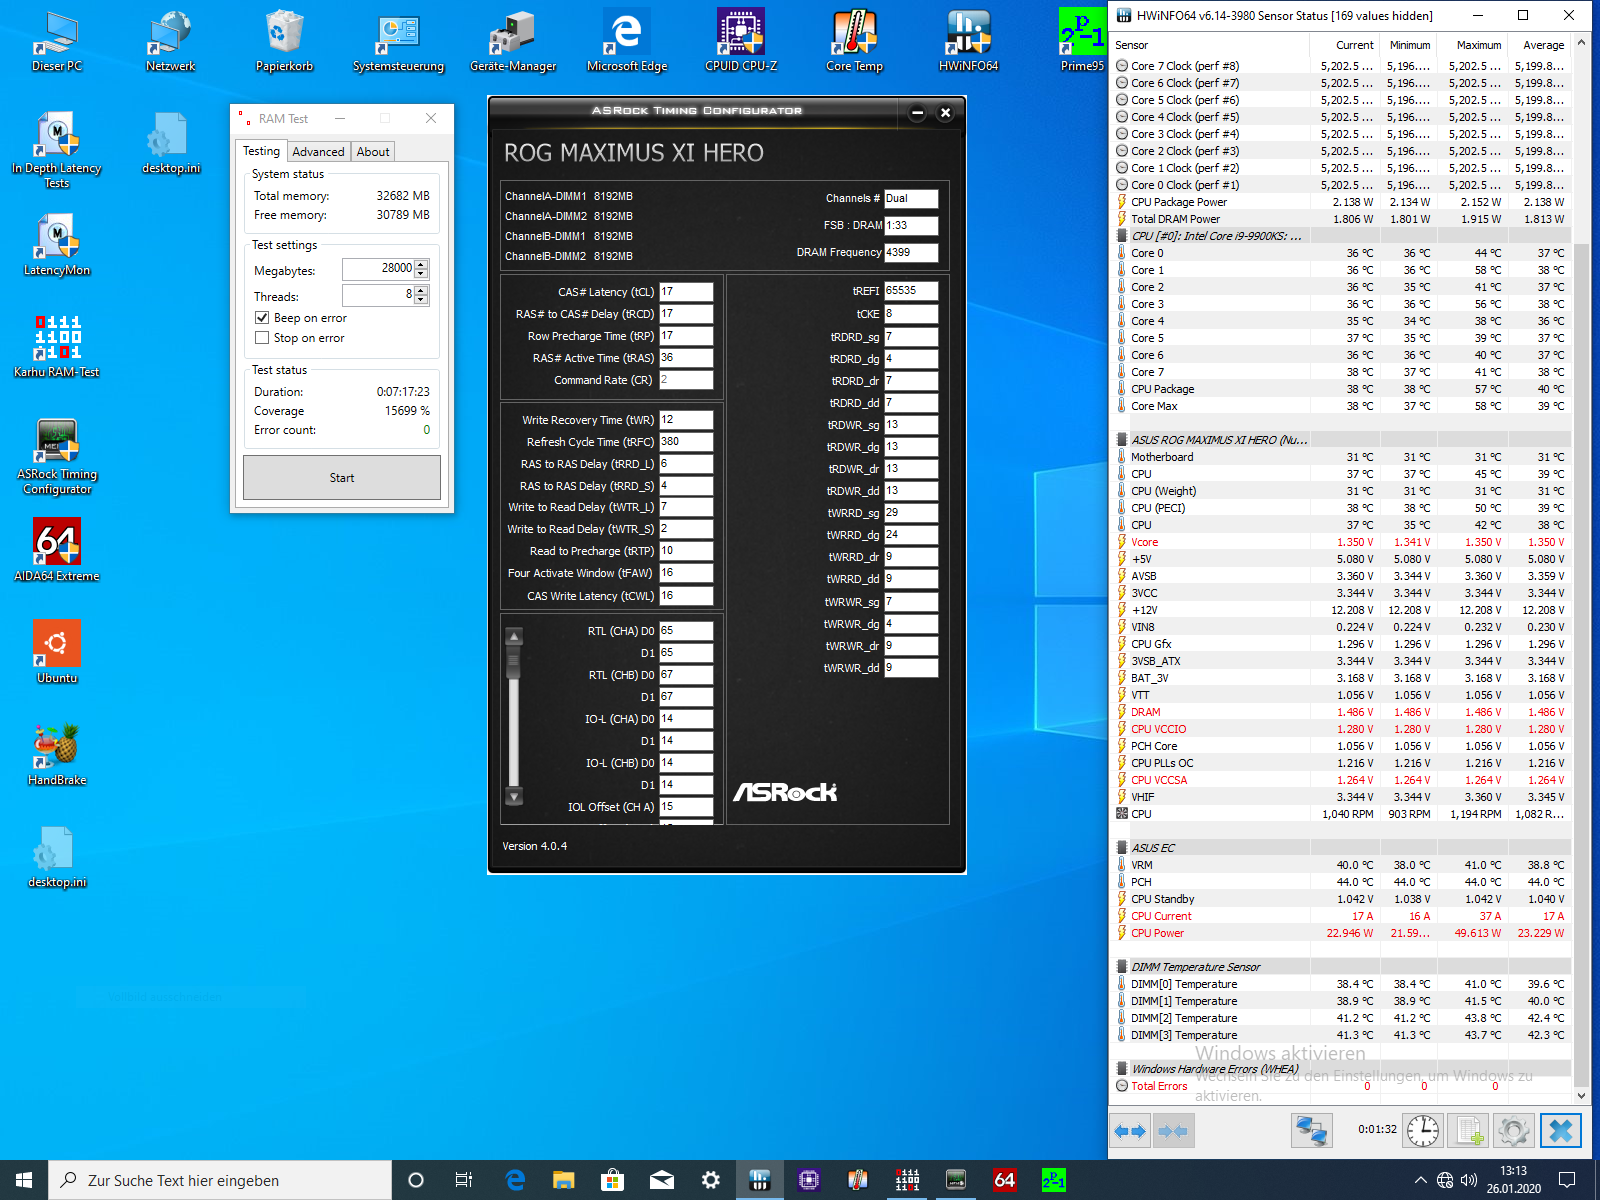Select the CPUID CPU-Z desktop shortcut
The width and height of the screenshot is (1600, 1200).
tap(741, 42)
